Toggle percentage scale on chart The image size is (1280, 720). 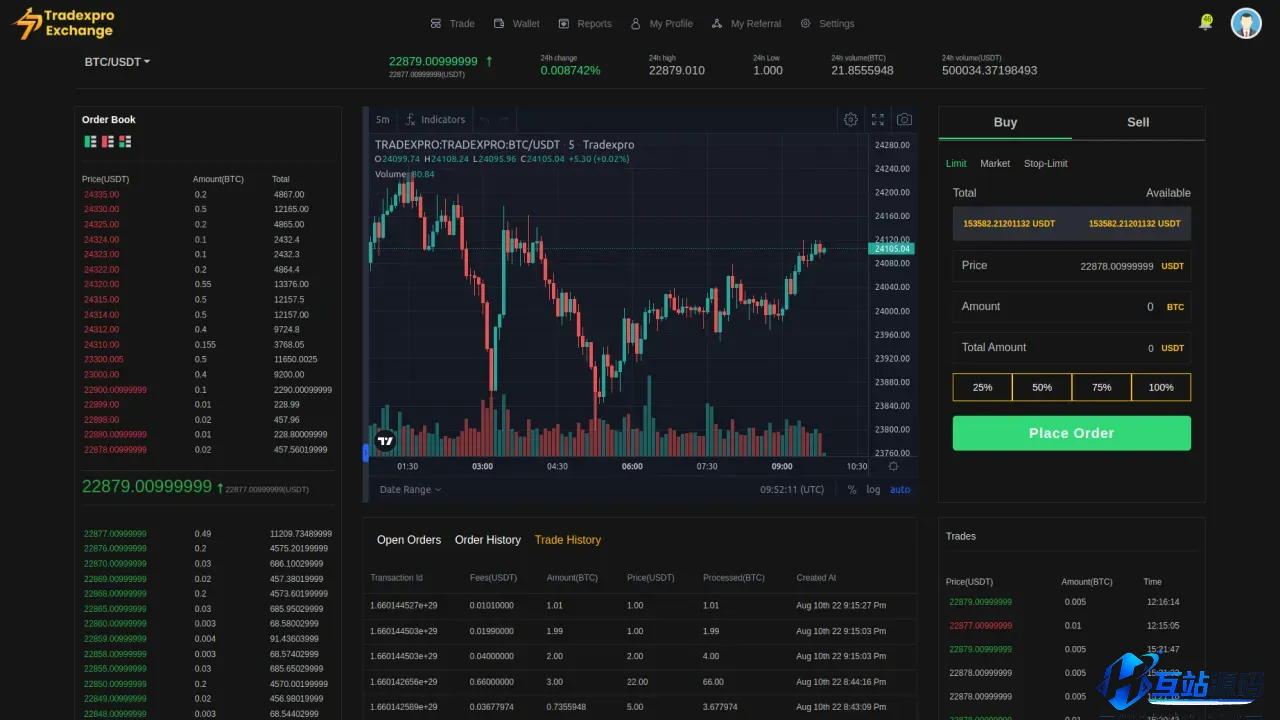pos(852,489)
